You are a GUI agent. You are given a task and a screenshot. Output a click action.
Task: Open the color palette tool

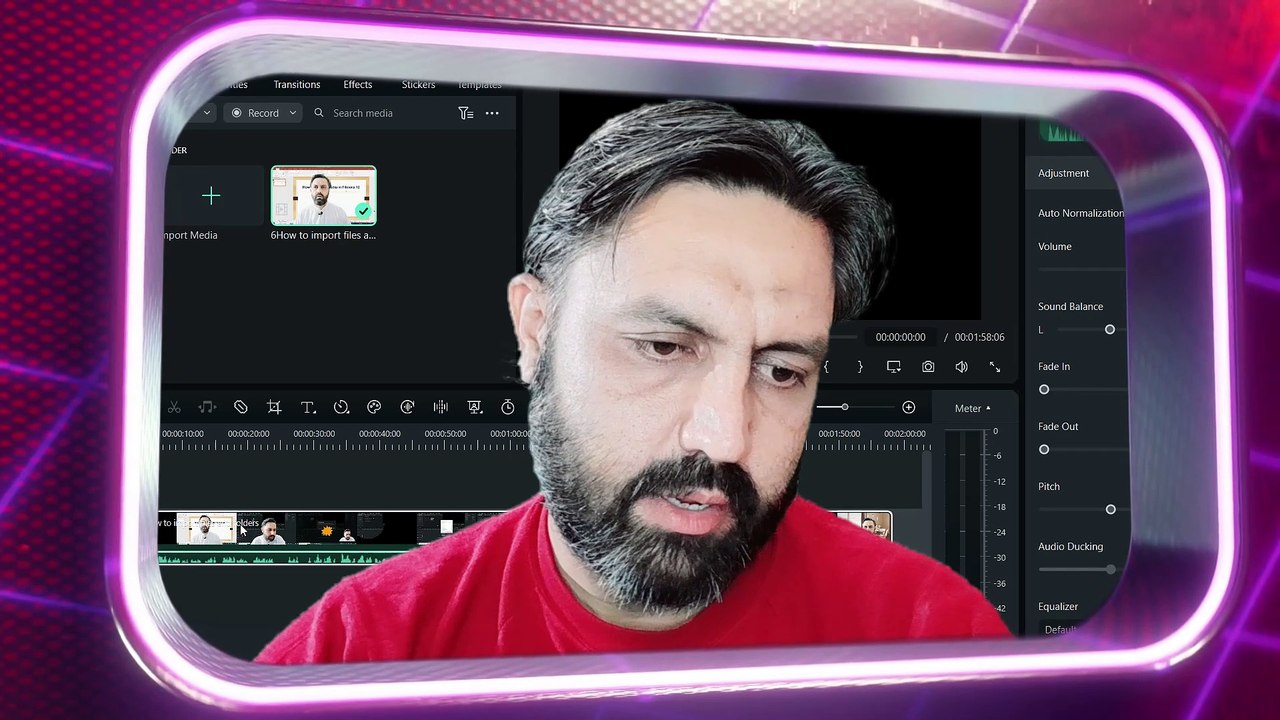(374, 407)
